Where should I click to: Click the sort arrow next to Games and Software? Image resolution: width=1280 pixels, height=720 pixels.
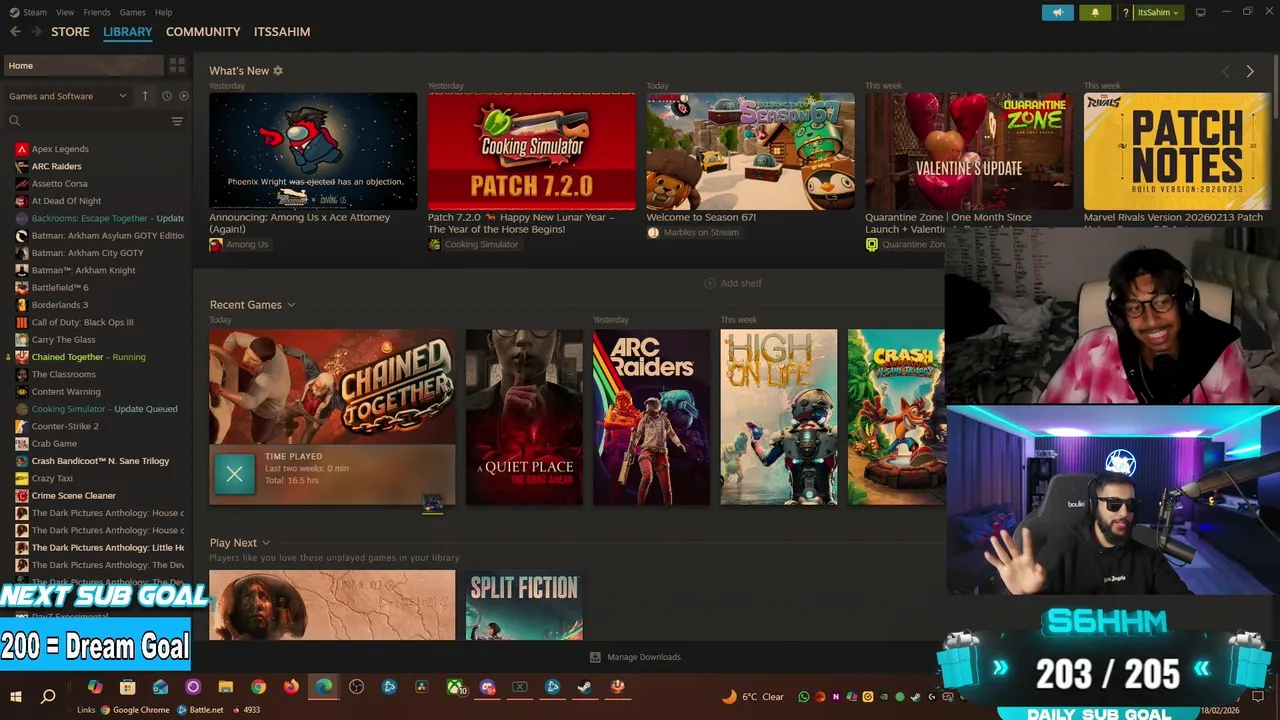point(145,96)
